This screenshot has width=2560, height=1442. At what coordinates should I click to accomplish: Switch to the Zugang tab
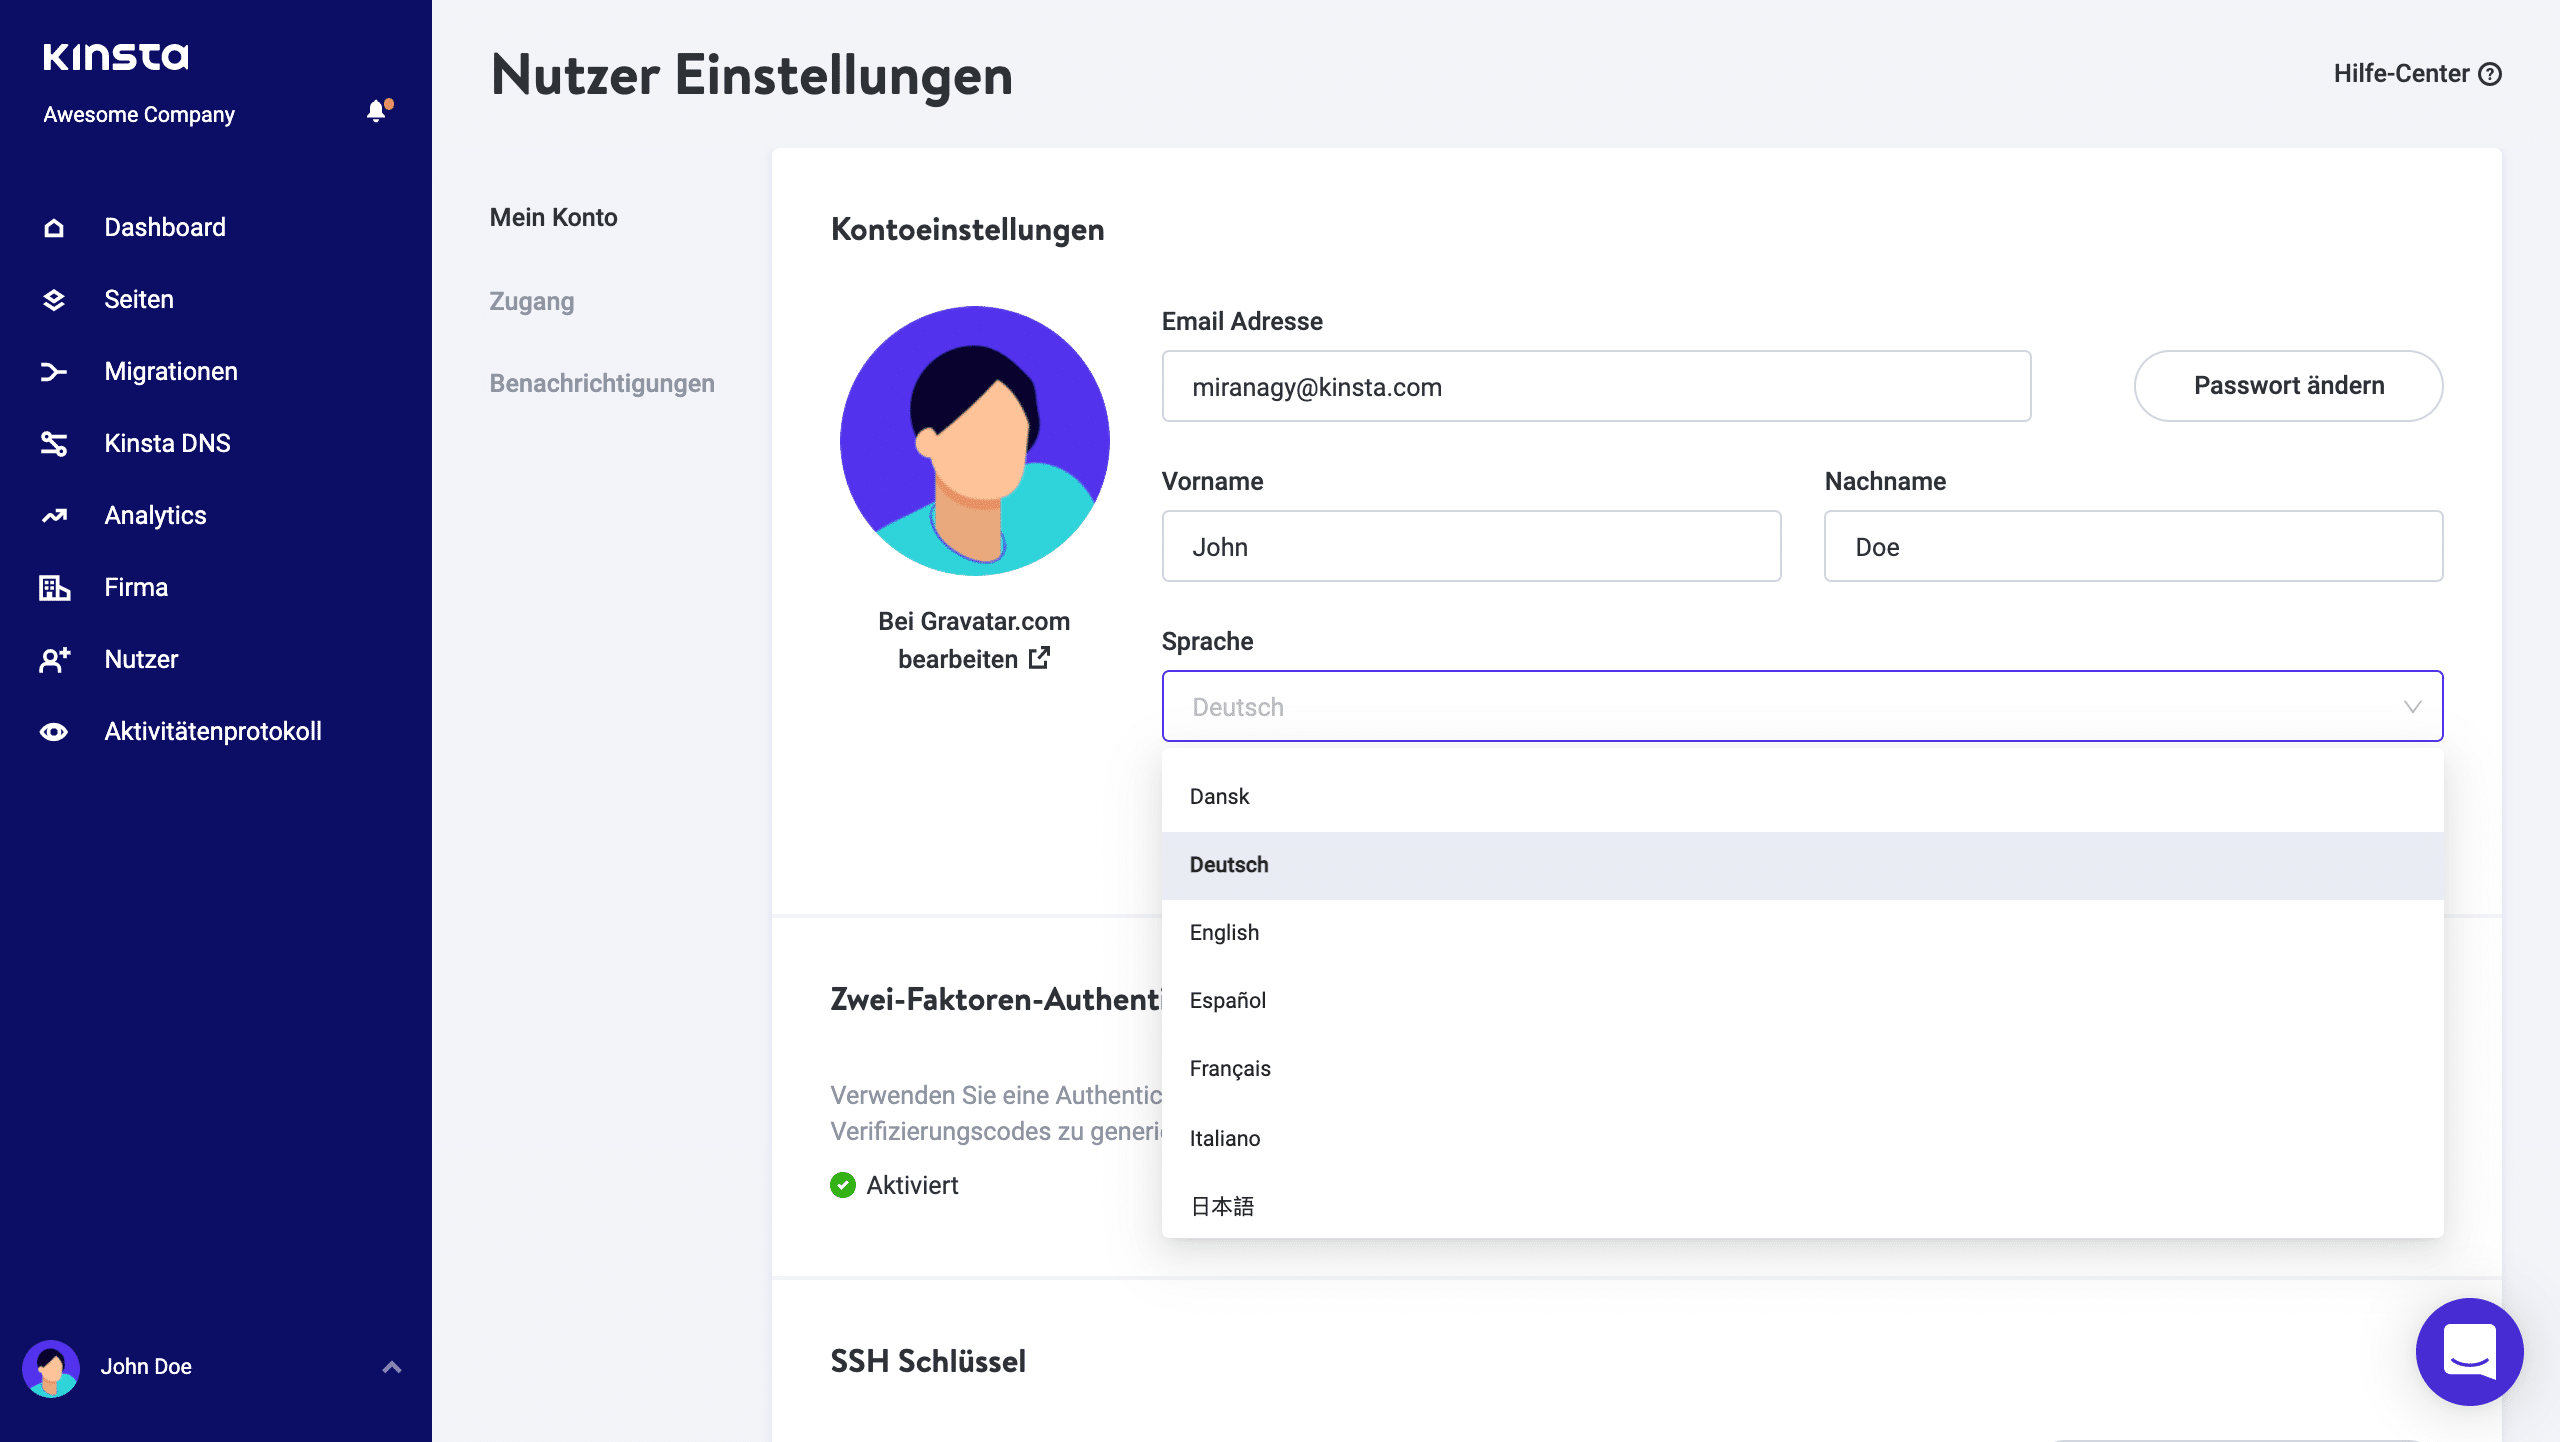click(x=531, y=301)
